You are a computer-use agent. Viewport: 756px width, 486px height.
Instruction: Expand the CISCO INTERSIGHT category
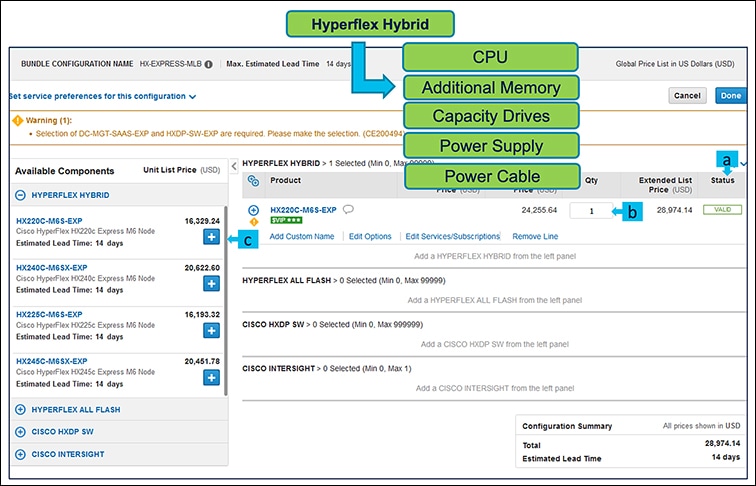21,453
